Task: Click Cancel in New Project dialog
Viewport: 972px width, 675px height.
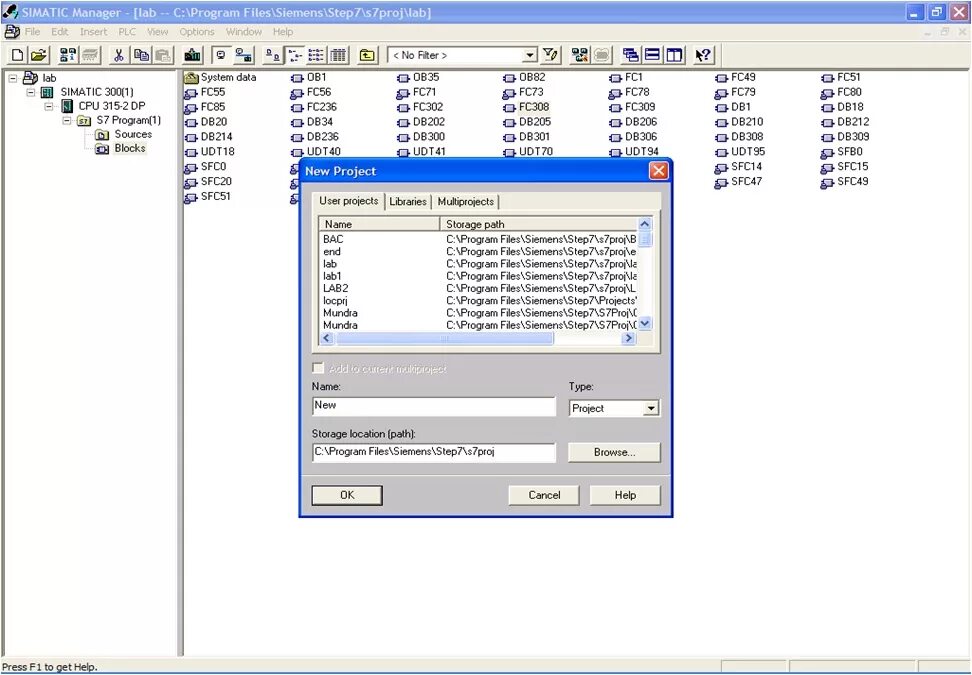Action: click(544, 495)
